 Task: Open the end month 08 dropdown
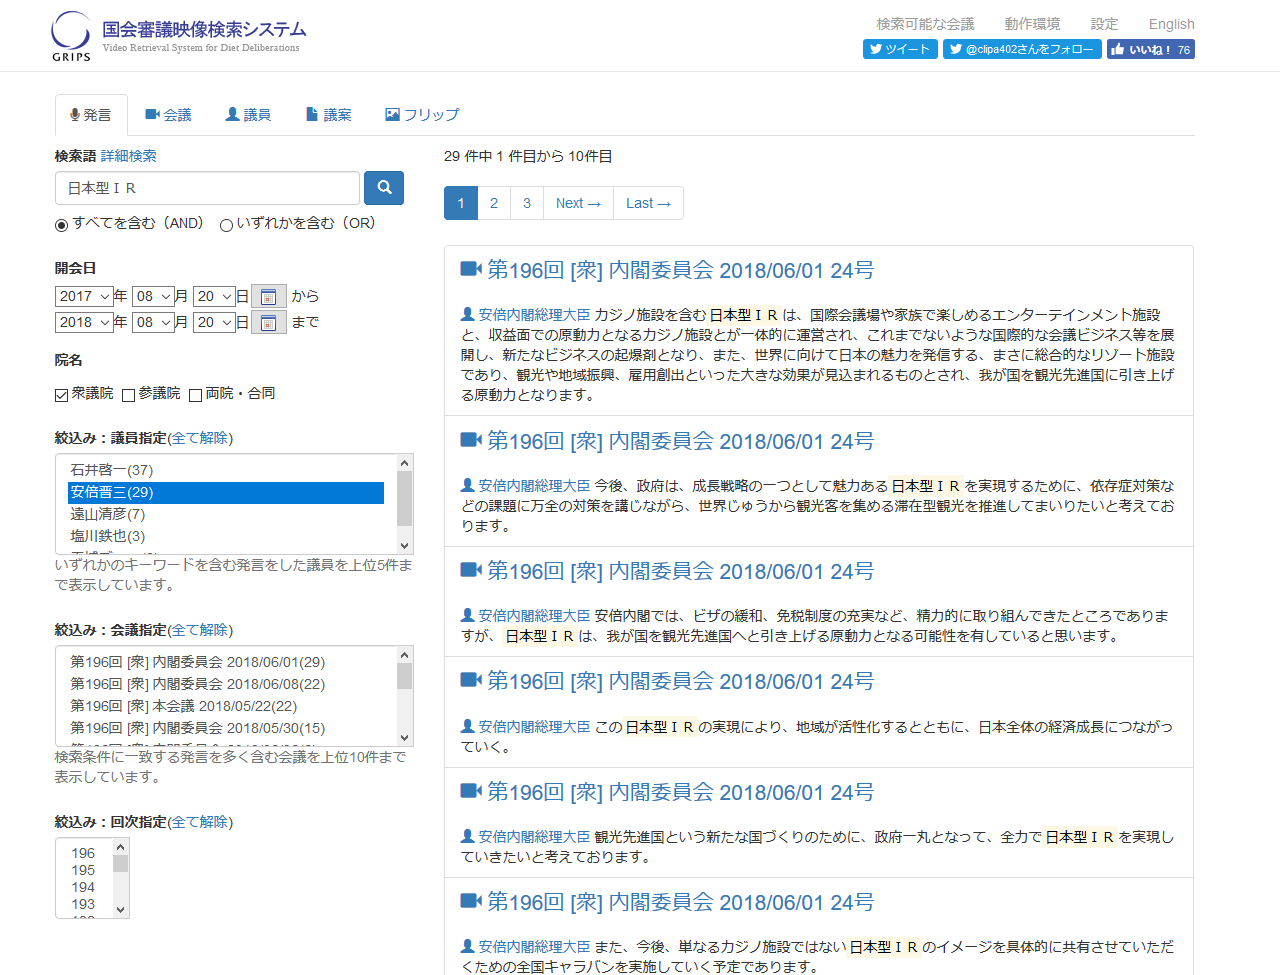pos(153,322)
